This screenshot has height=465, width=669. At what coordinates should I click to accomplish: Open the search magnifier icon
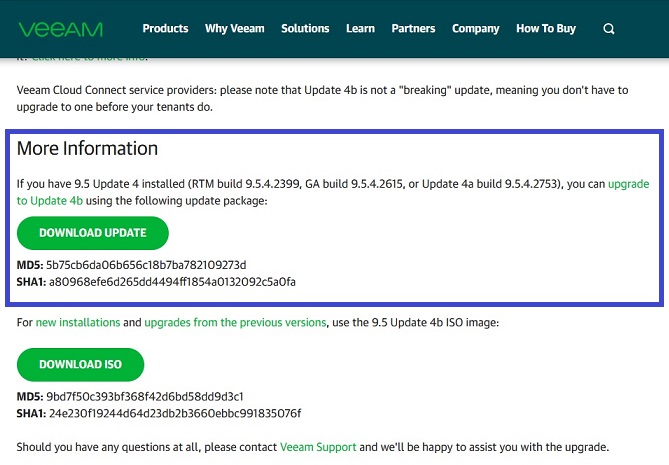coord(609,29)
